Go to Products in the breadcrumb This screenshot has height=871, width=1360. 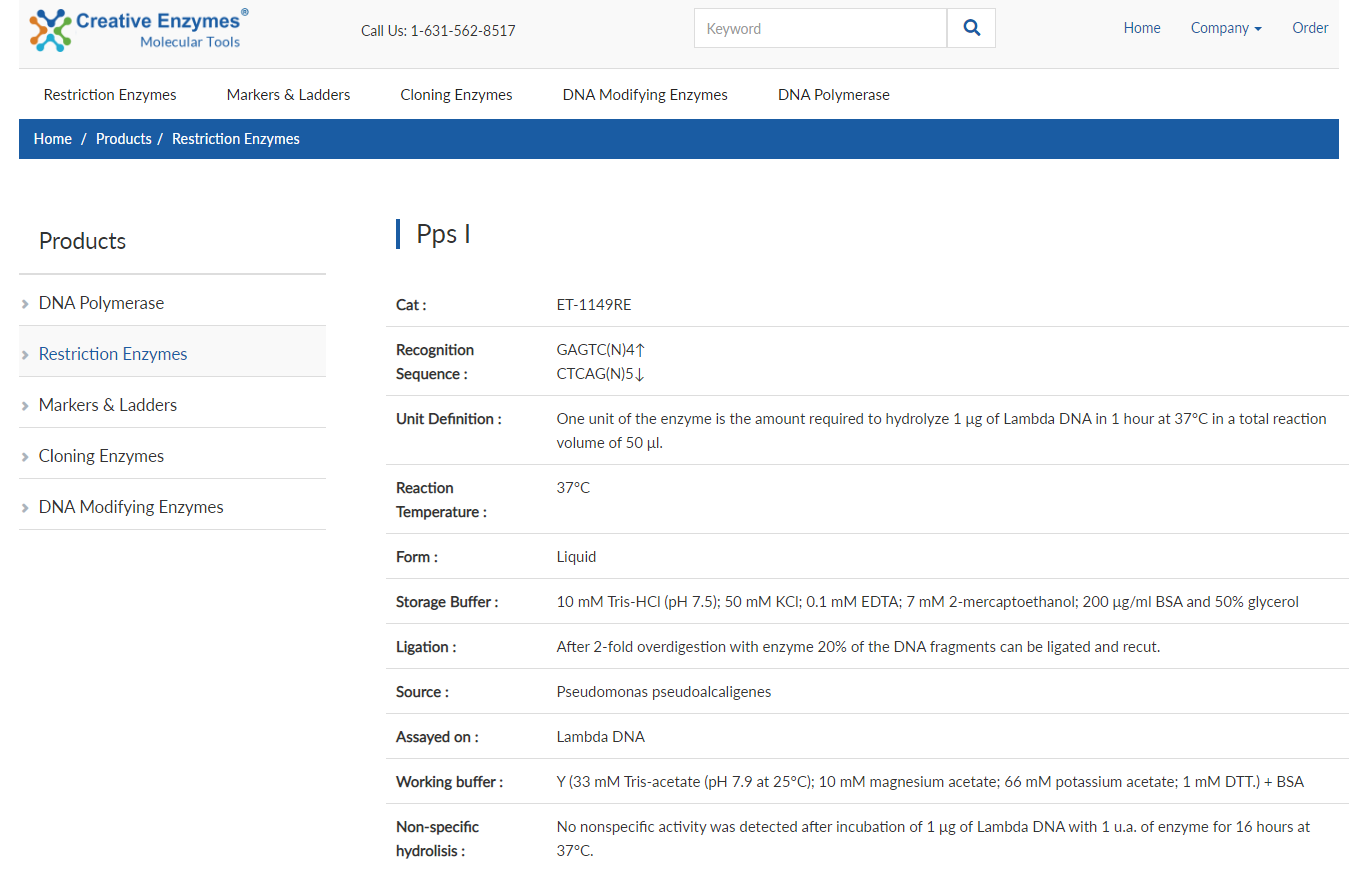click(x=123, y=139)
